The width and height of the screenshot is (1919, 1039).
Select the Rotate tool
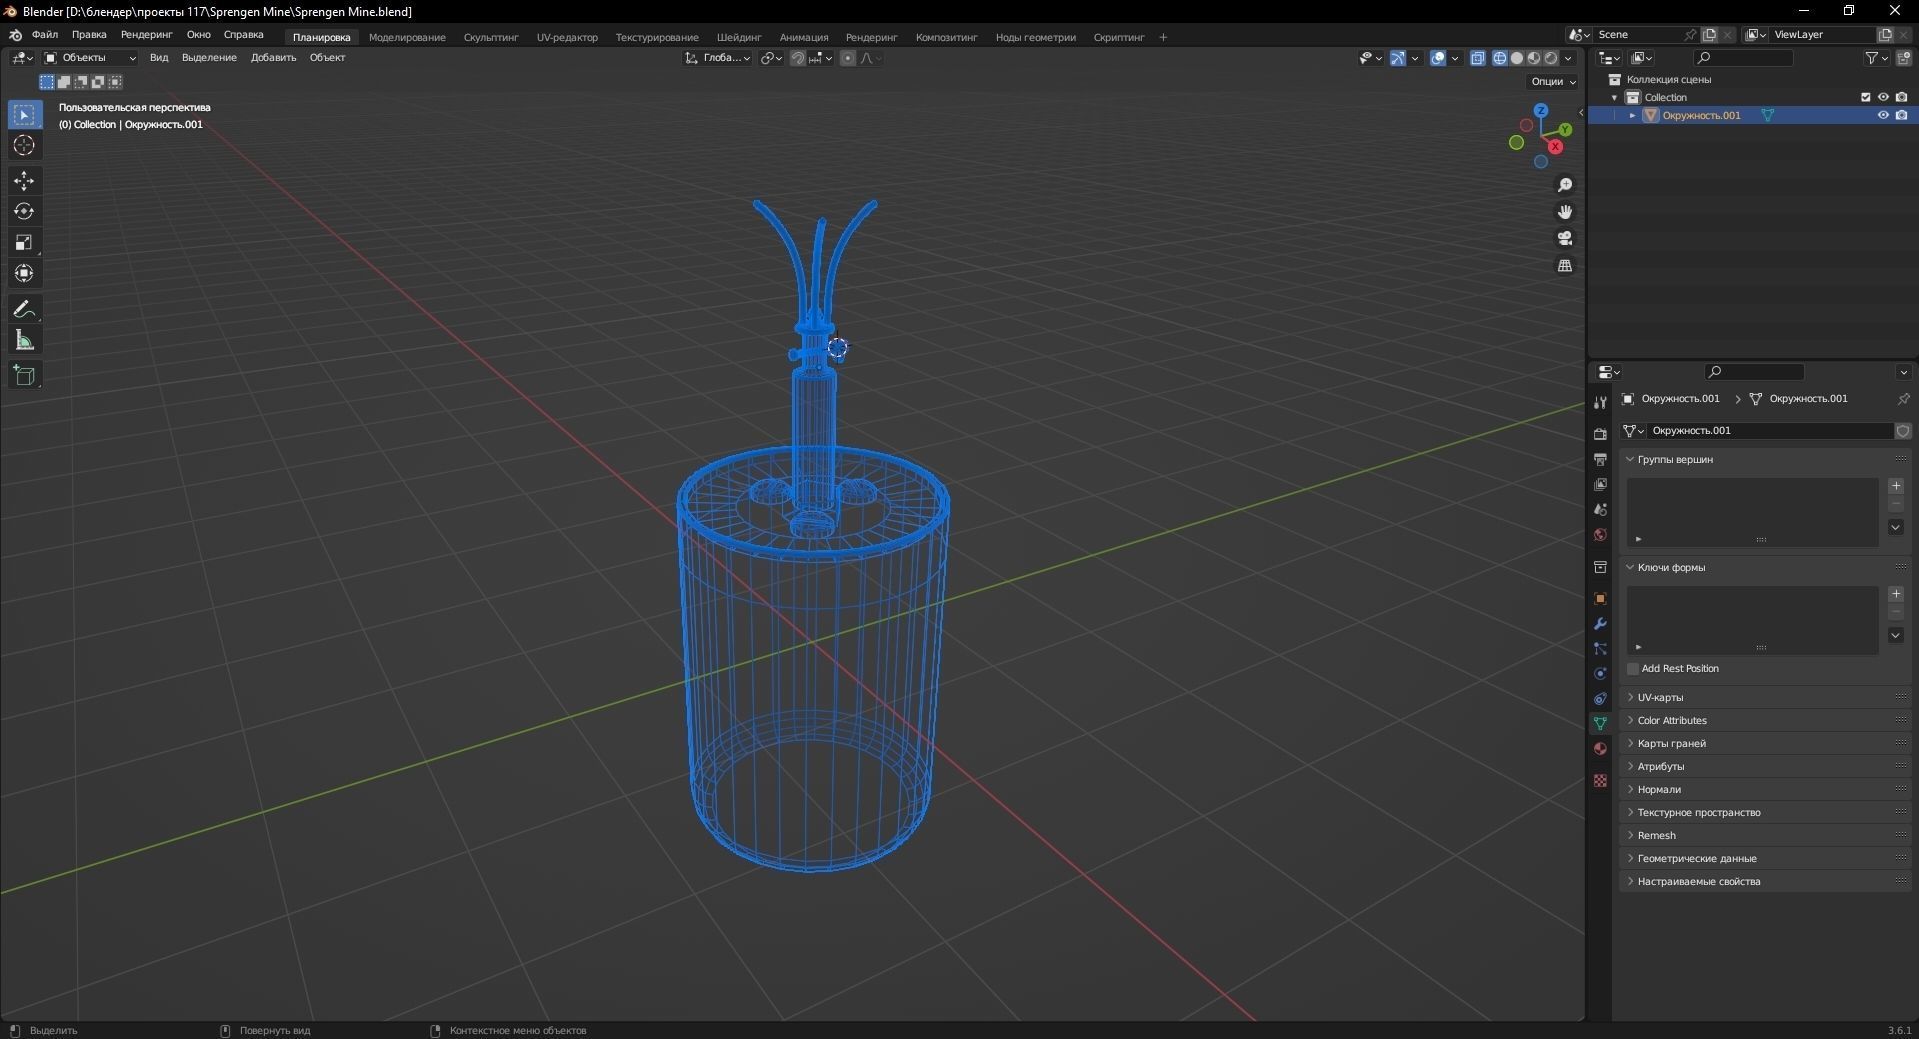(24, 212)
